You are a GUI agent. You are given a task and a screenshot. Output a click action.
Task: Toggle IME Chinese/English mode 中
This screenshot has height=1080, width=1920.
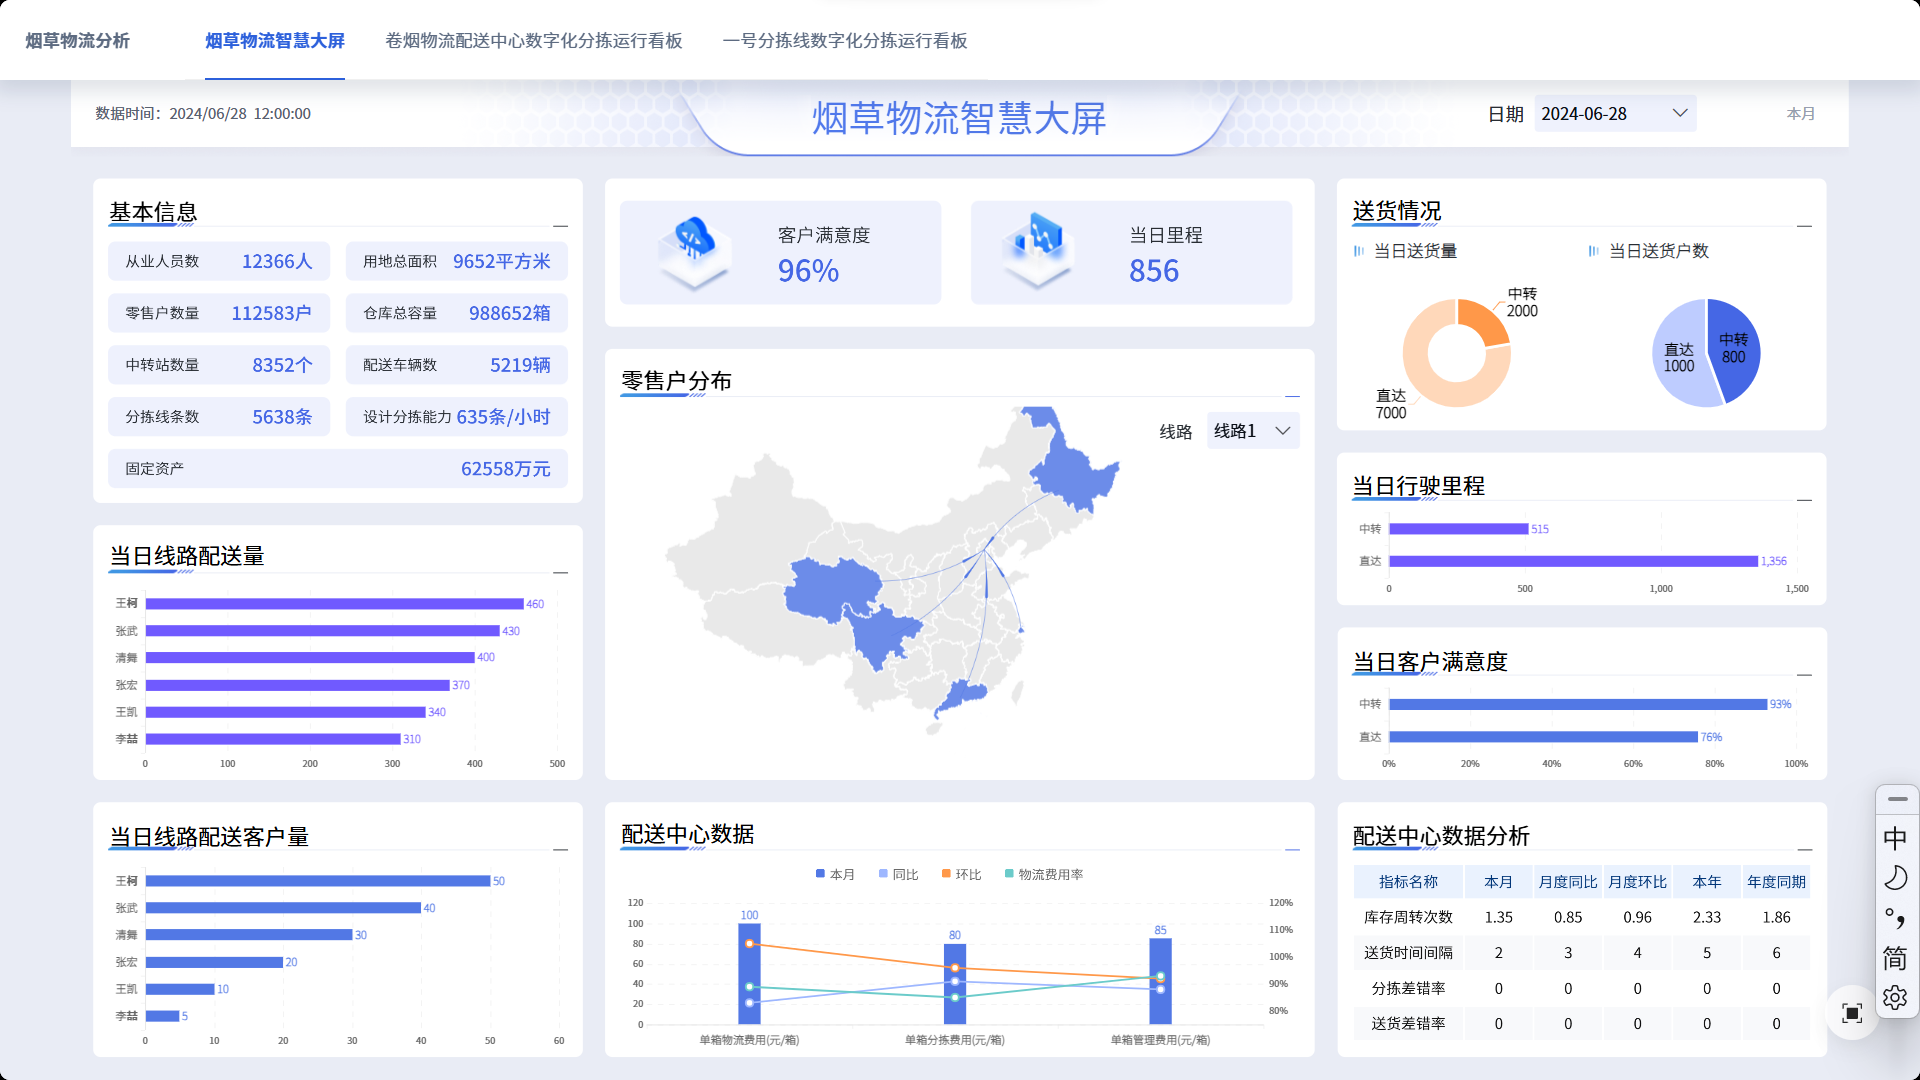[x=1895, y=838]
